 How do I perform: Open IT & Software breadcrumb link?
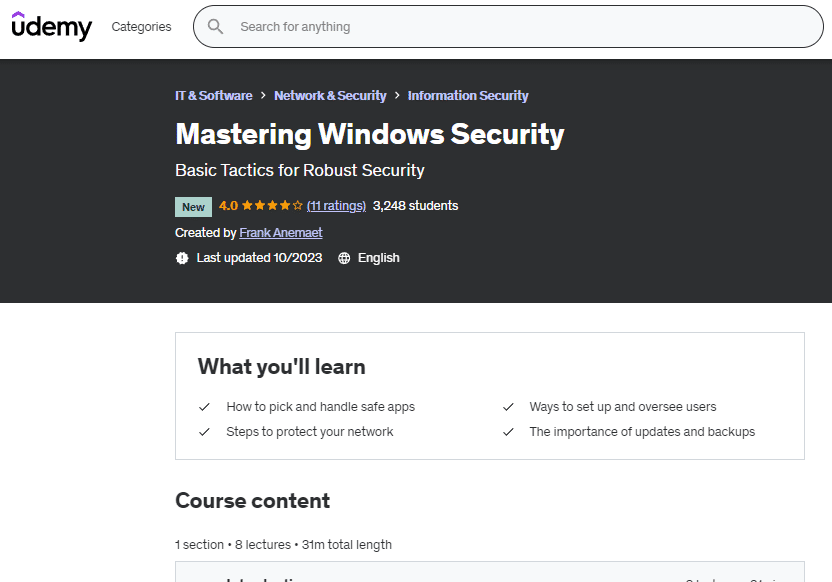pos(214,95)
